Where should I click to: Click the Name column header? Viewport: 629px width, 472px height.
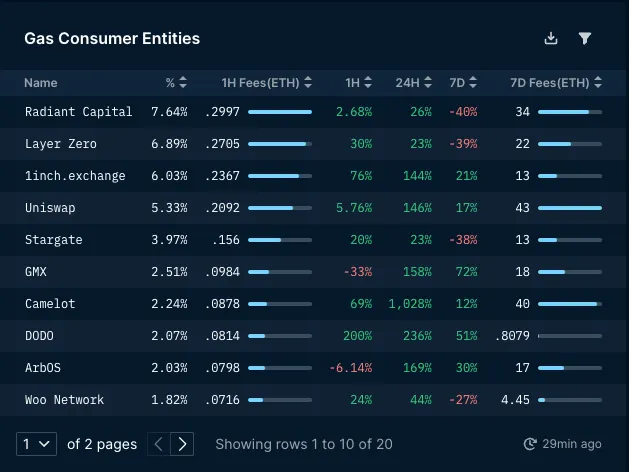coord(41,83)
